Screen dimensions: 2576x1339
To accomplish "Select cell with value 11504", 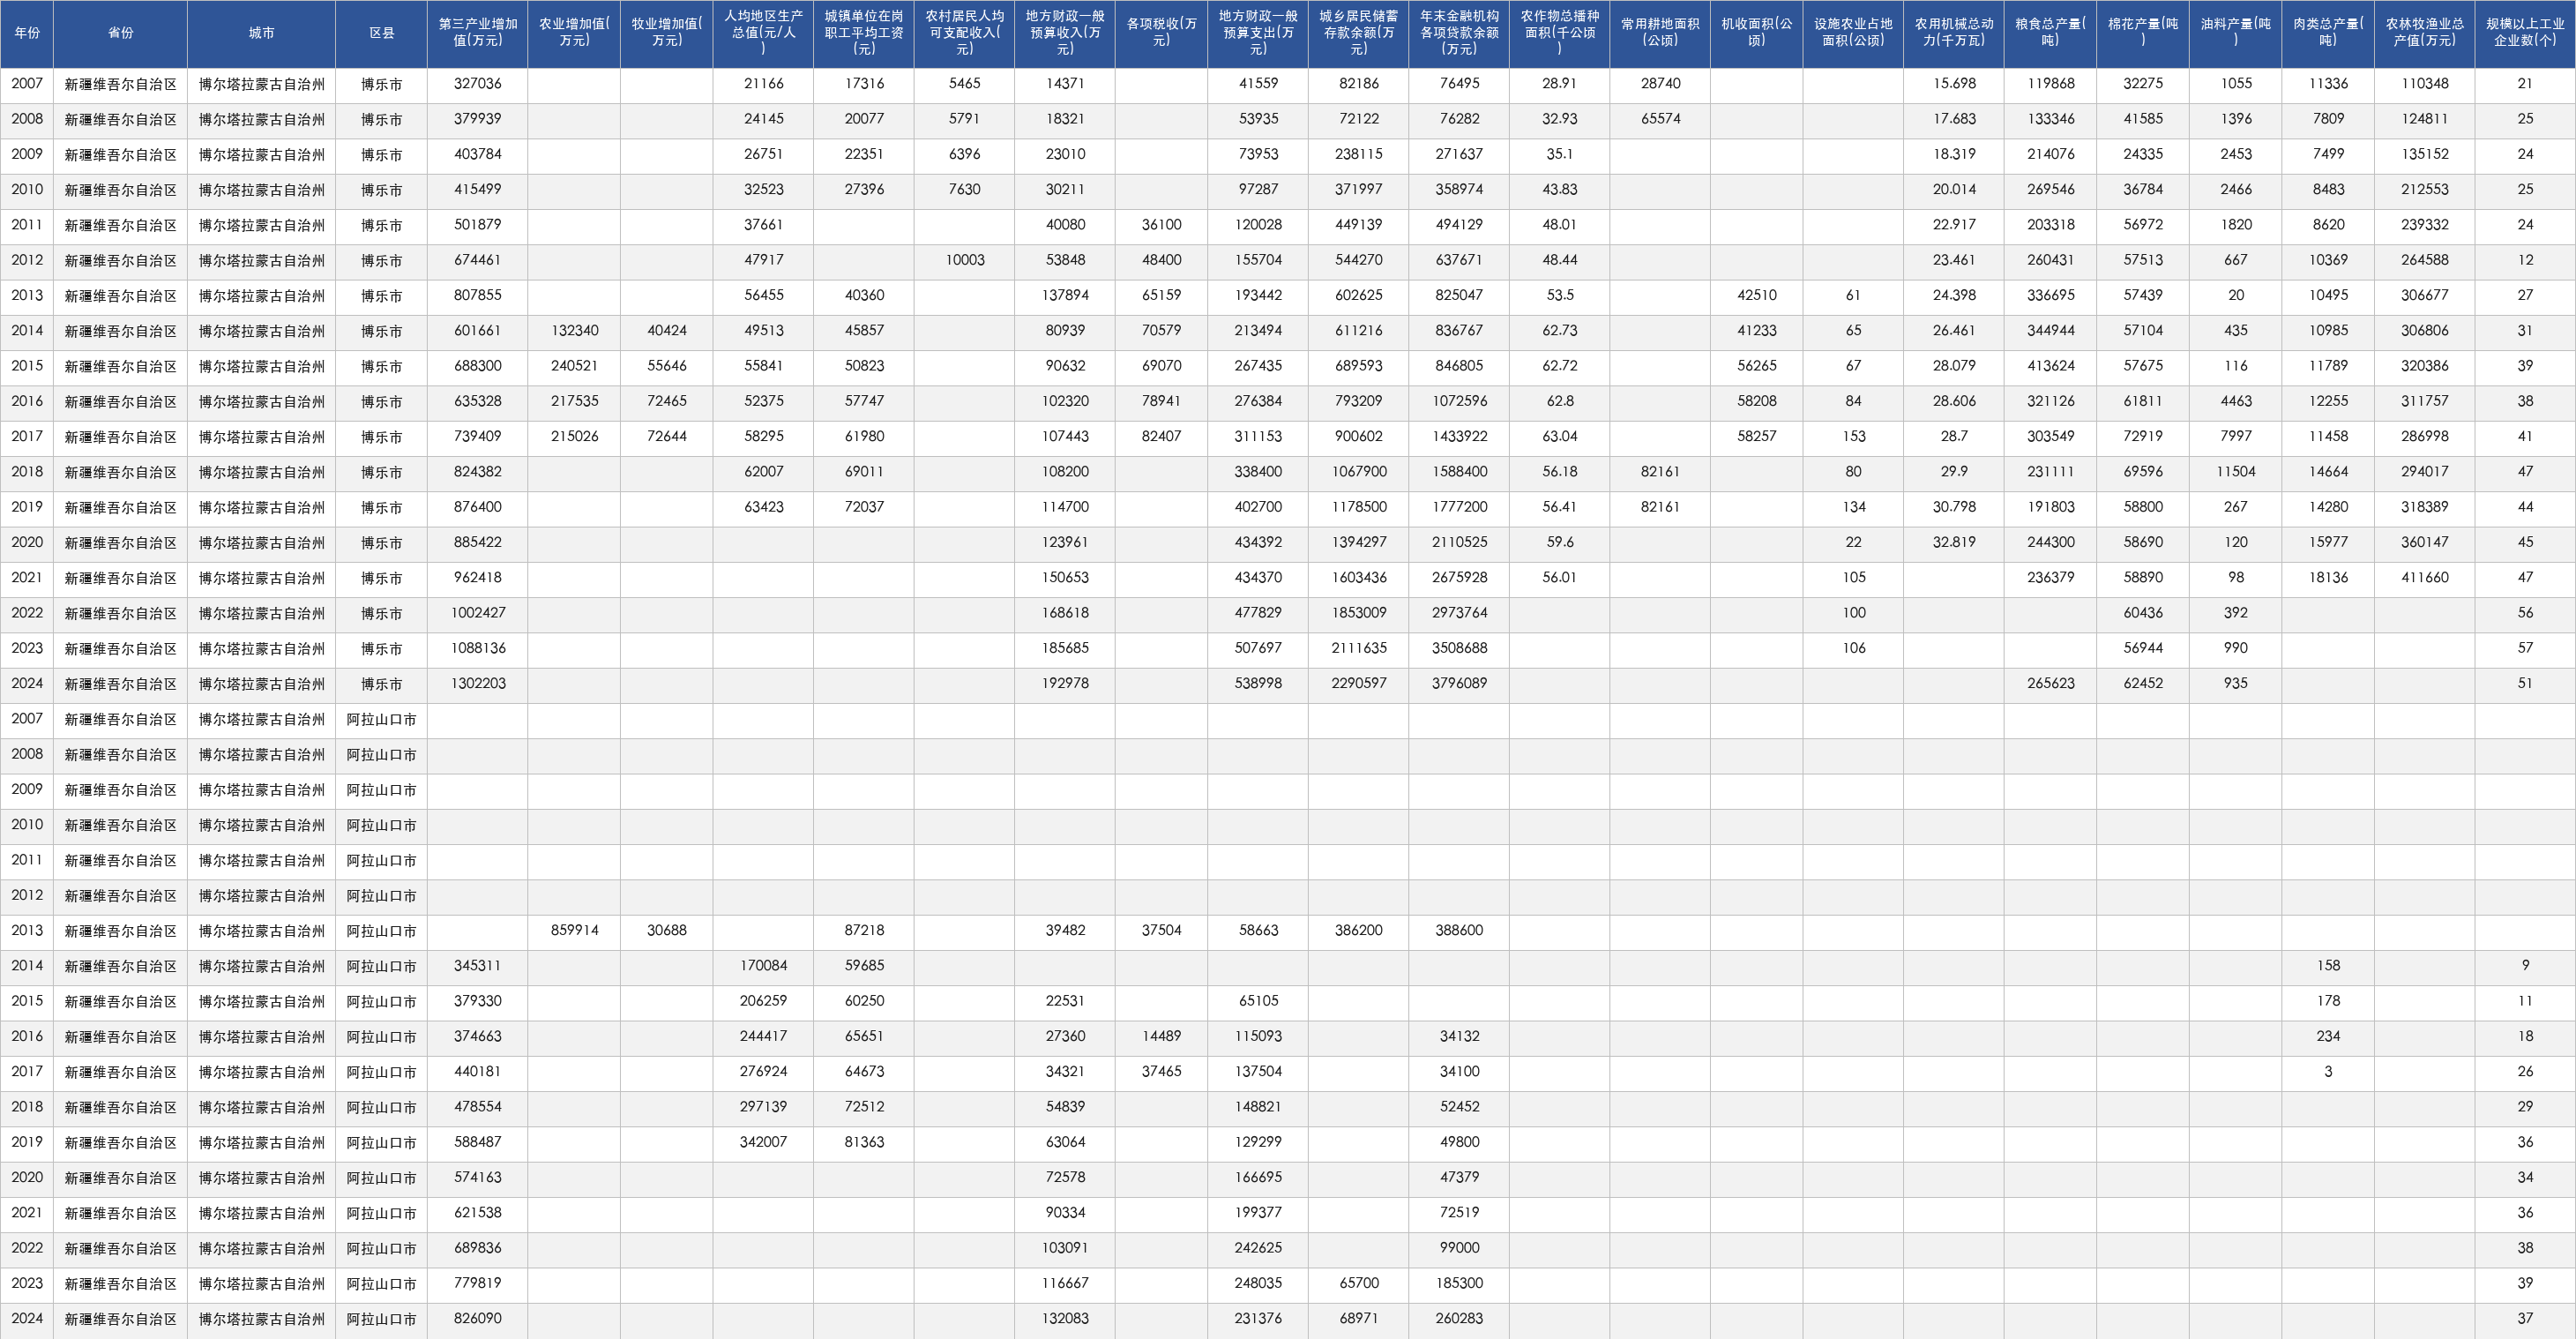I will (x=2236, y=472).
